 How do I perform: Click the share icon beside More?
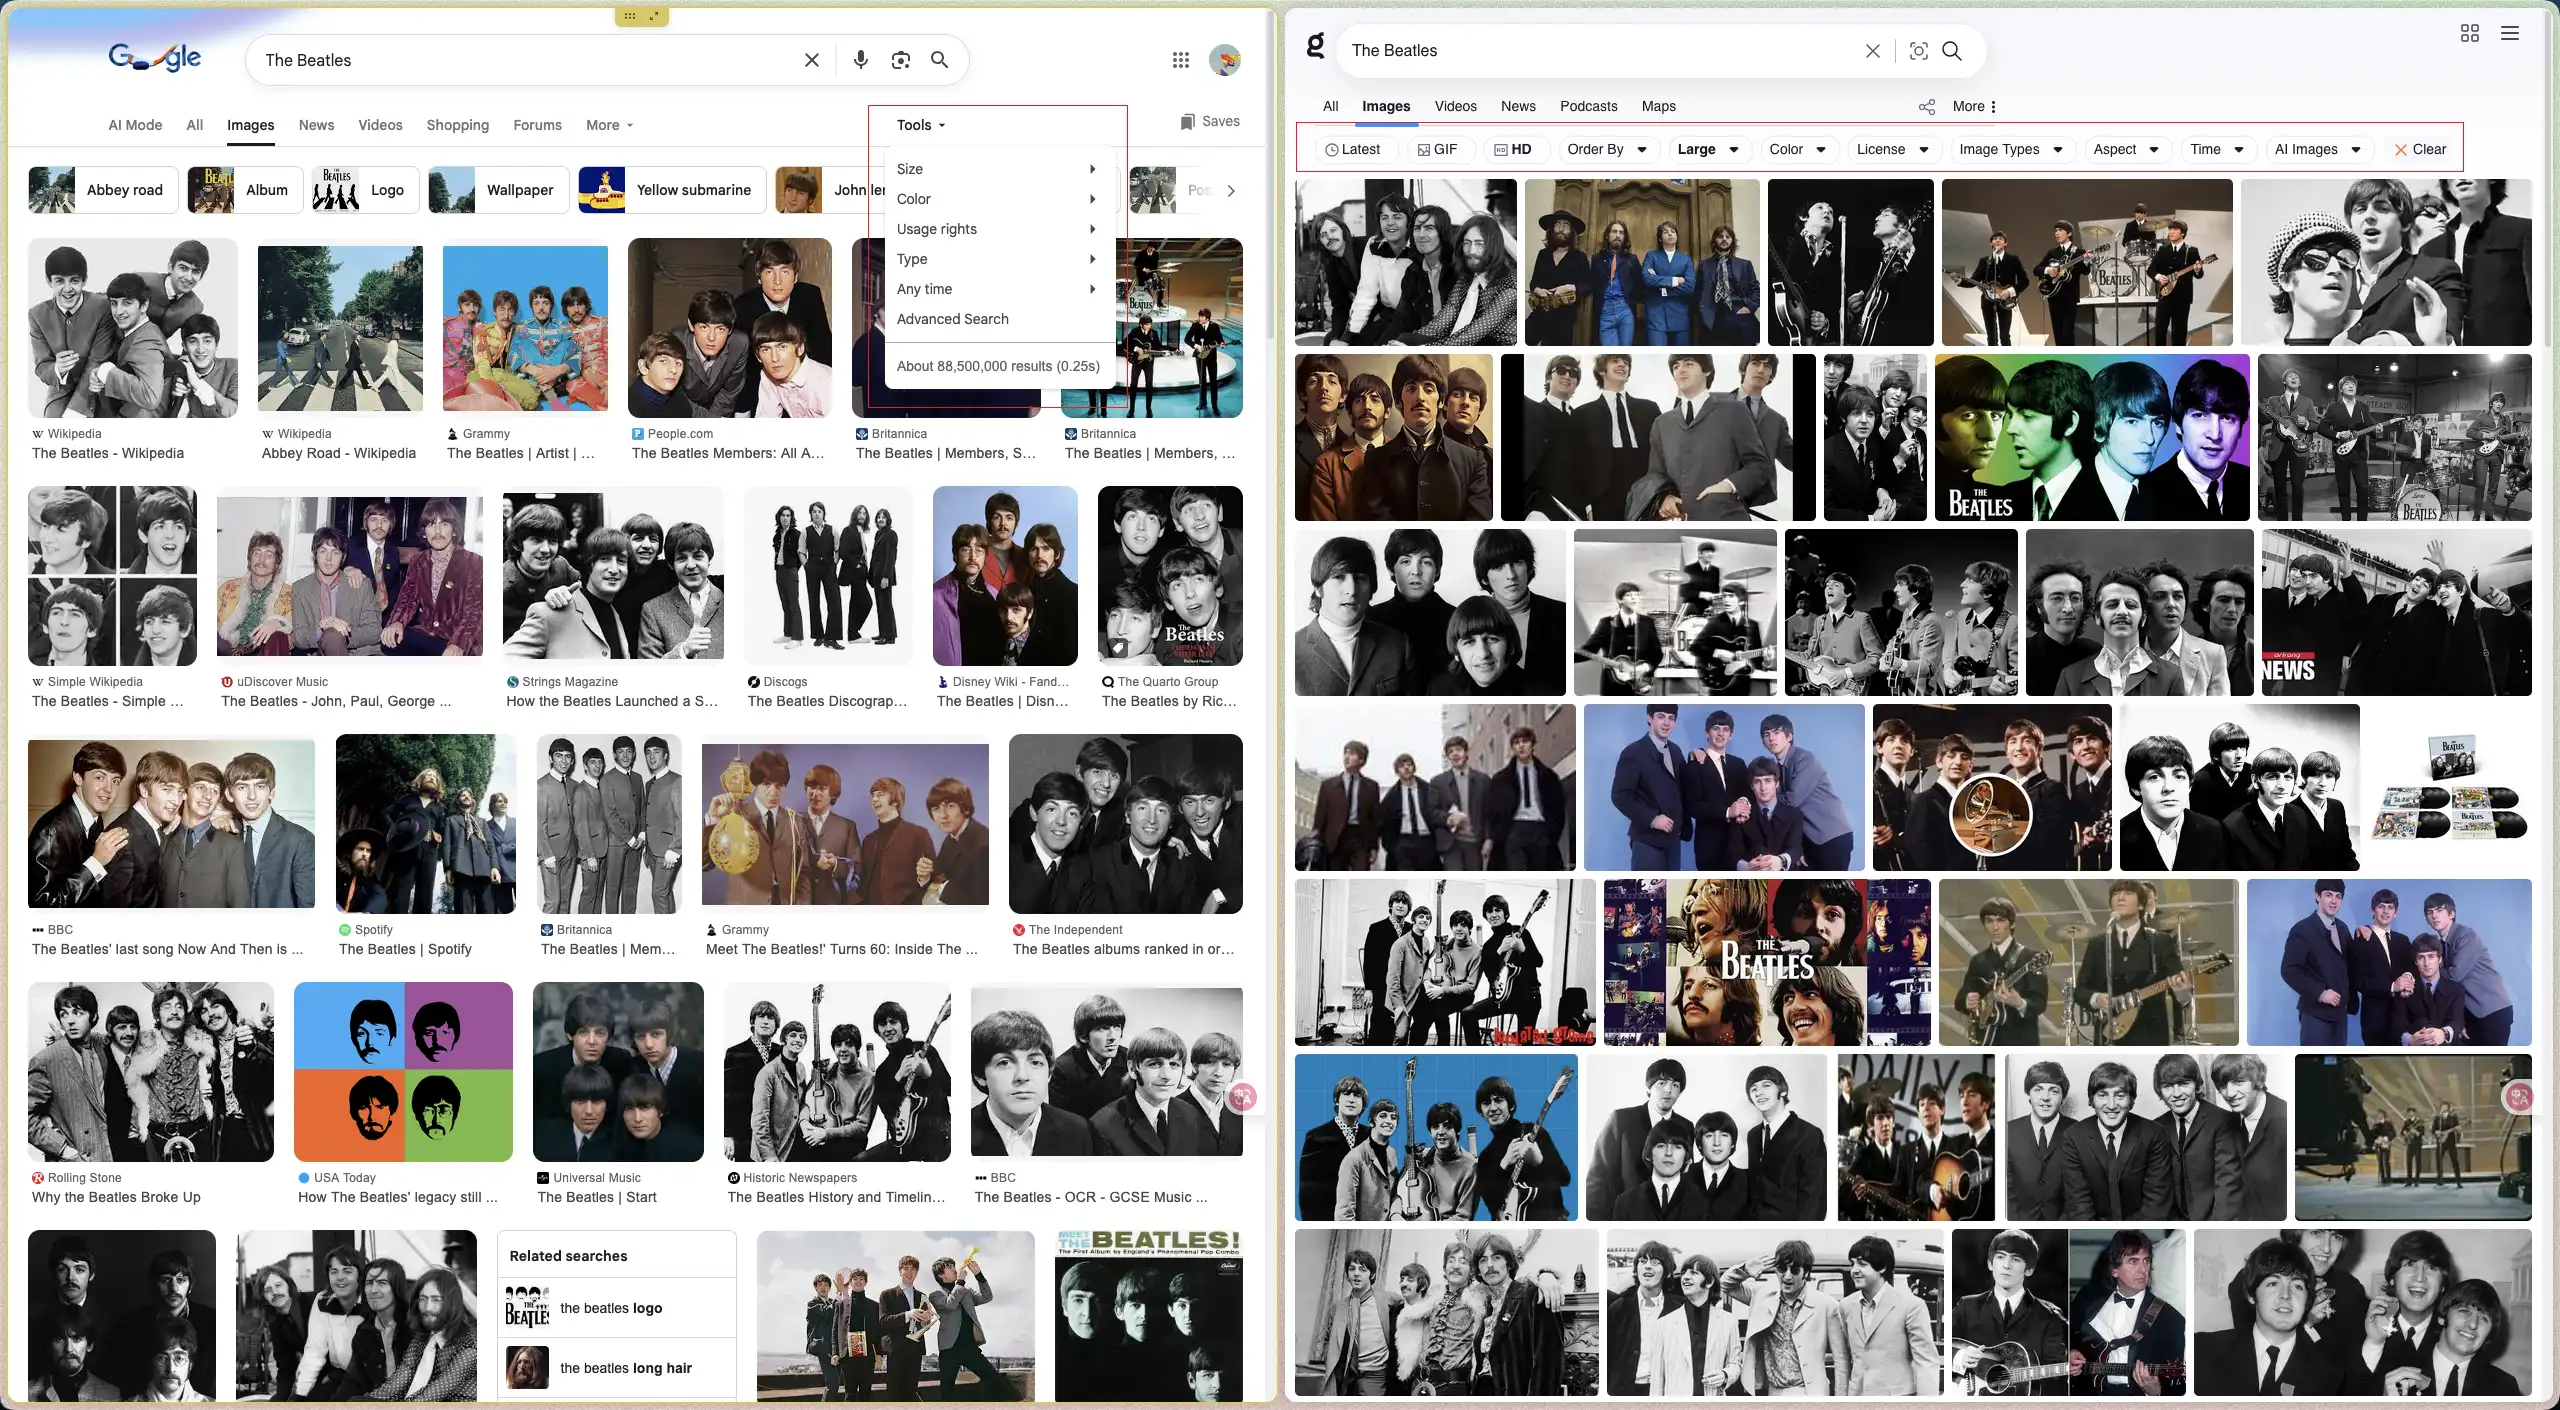click(1926, 107)
